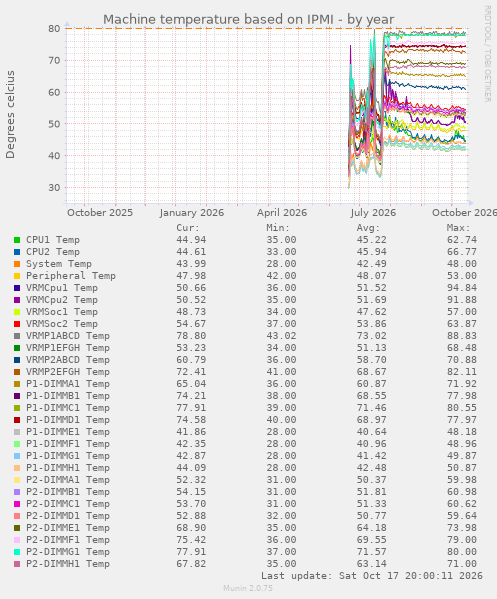Click the 'July 2026' x-axis label
Screen dimensions: 497x599
[x=373, y=213]
